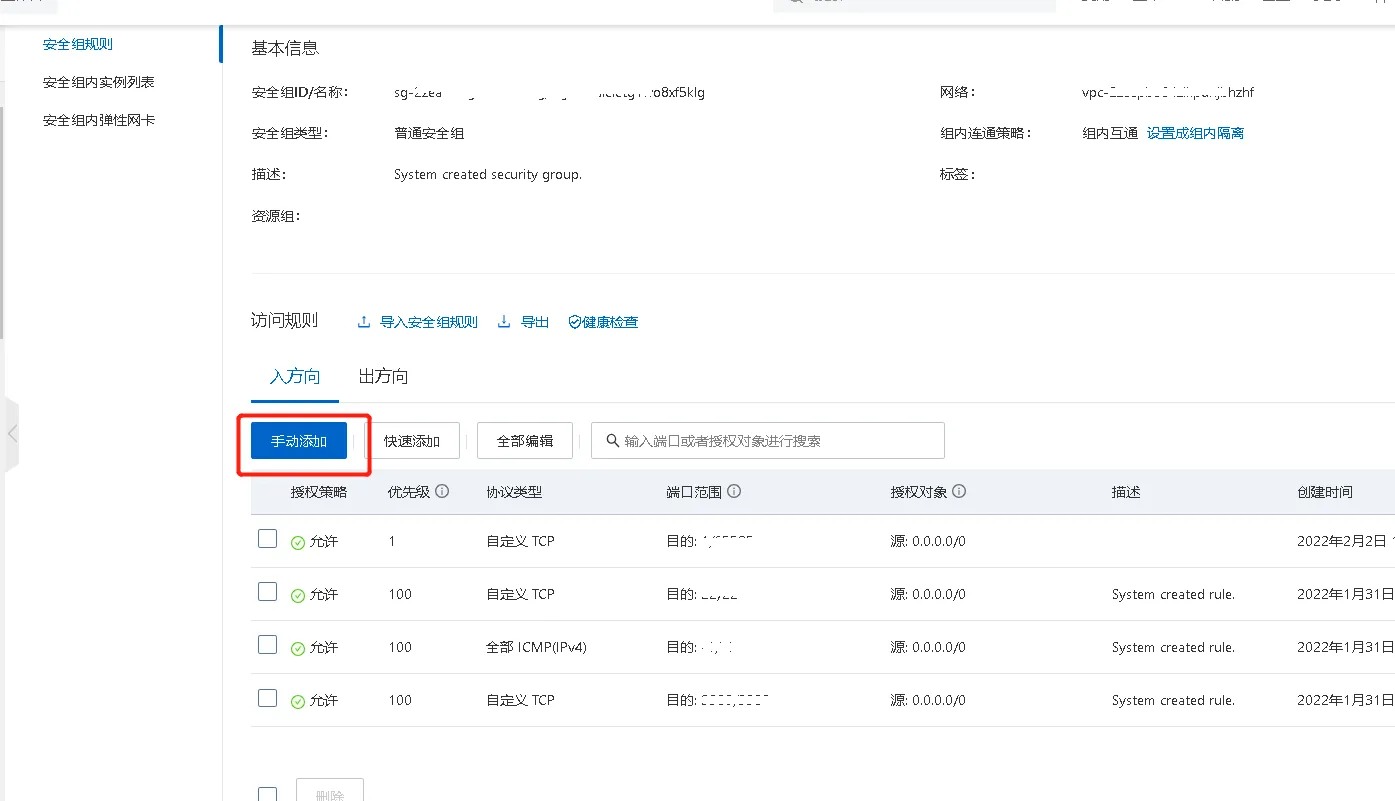
Task: Open 安全组规则 in the sidebar
Action: [x=78, y=45]
